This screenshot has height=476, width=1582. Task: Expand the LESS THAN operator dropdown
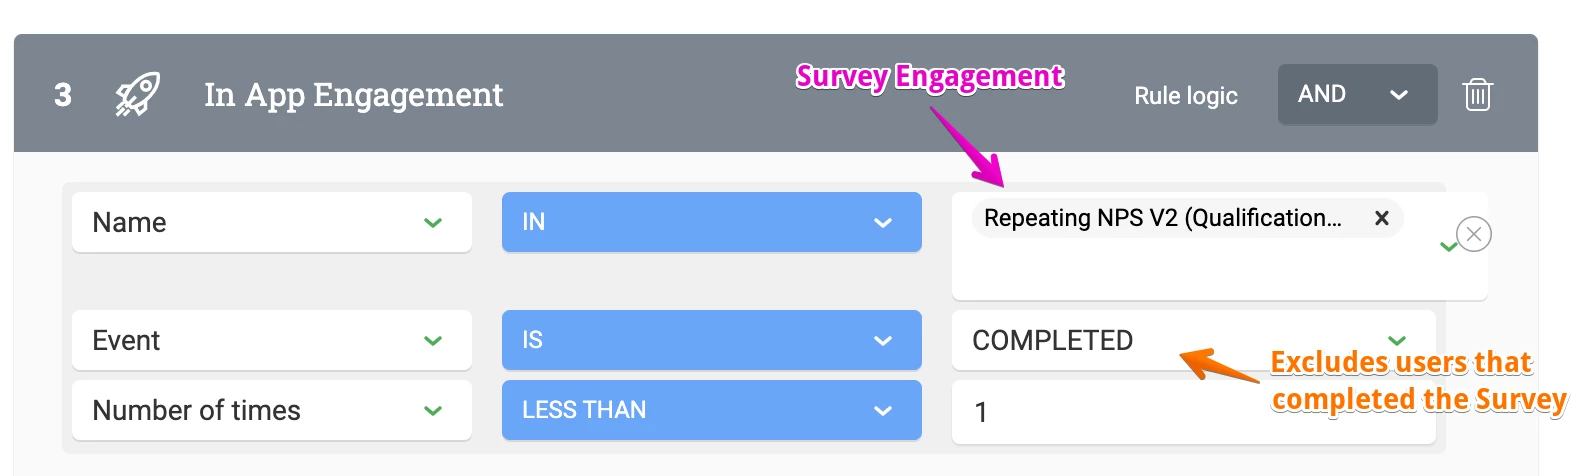711,410
